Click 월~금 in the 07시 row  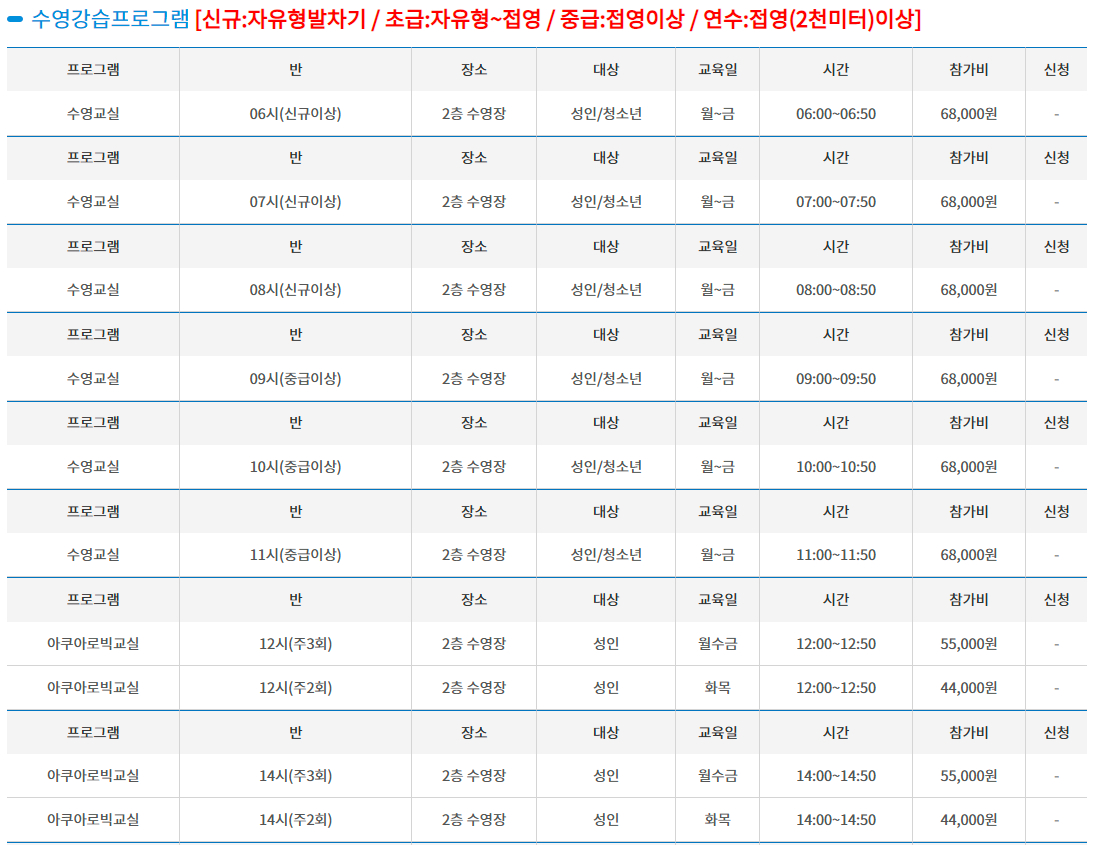[717, 202]
